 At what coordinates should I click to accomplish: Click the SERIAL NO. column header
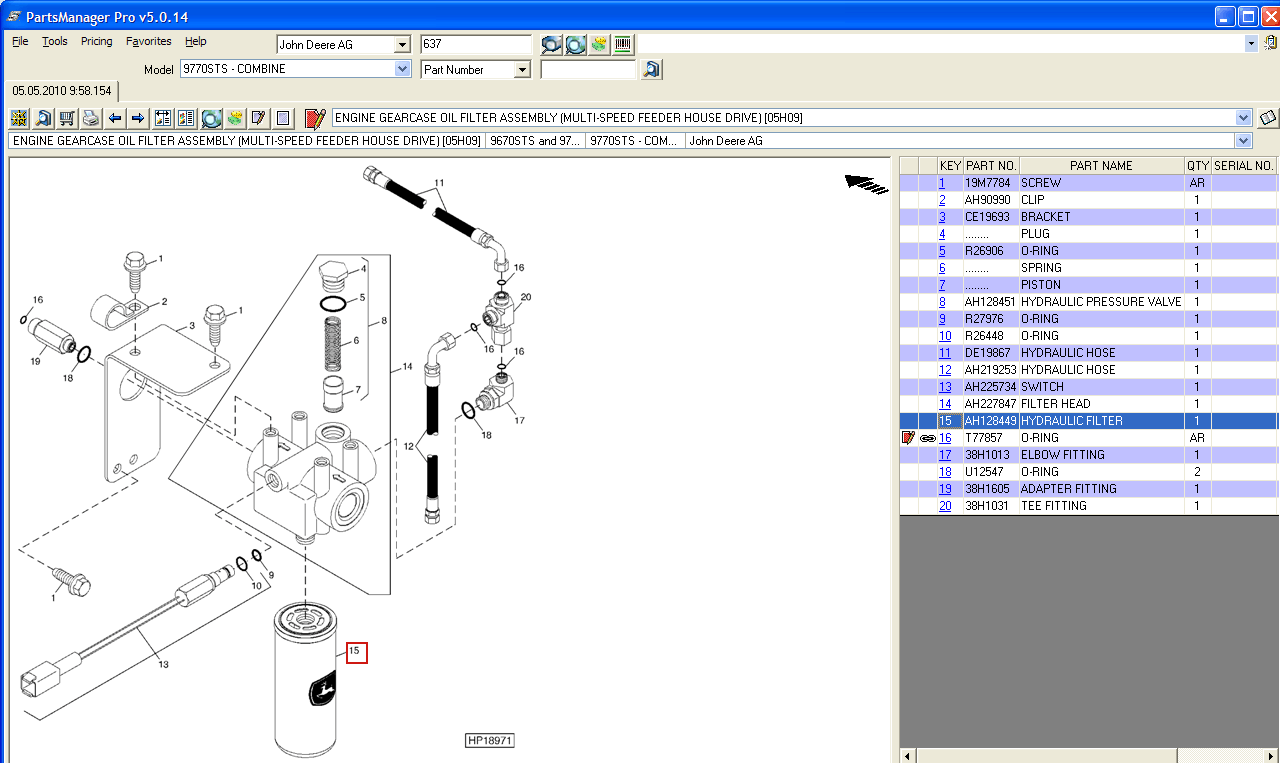pos(1244,165)
